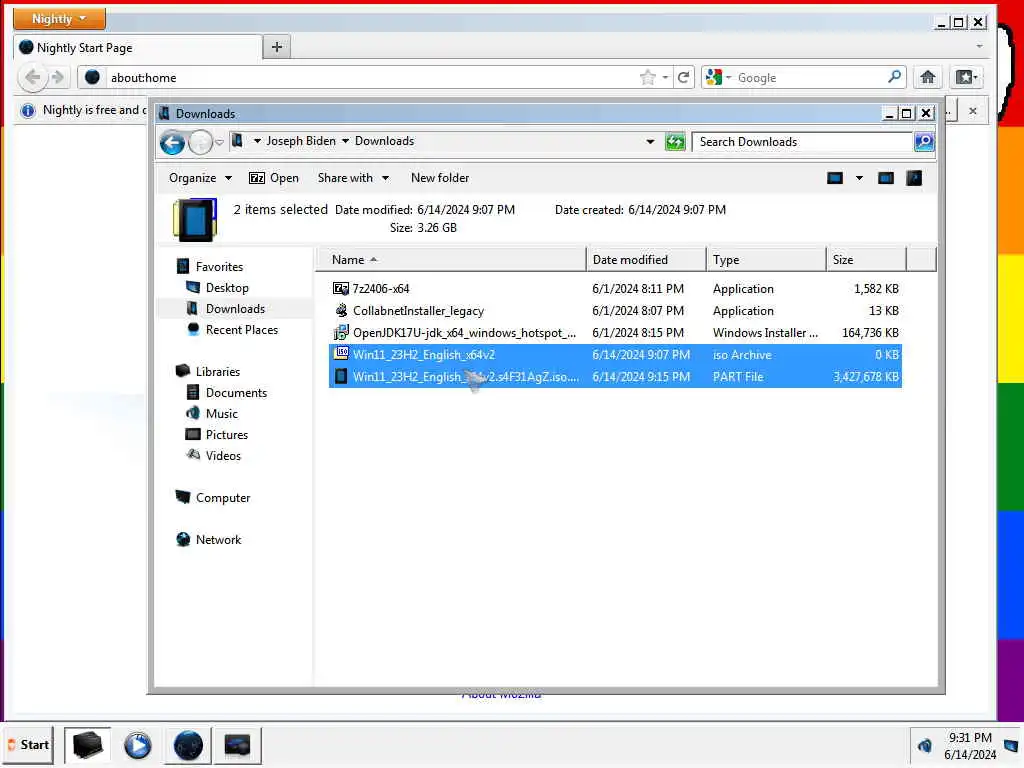Open address bar history dropdown arrow
This screenshot has width=1024, height=768.
pyautogui.click(x=650, y=142)
